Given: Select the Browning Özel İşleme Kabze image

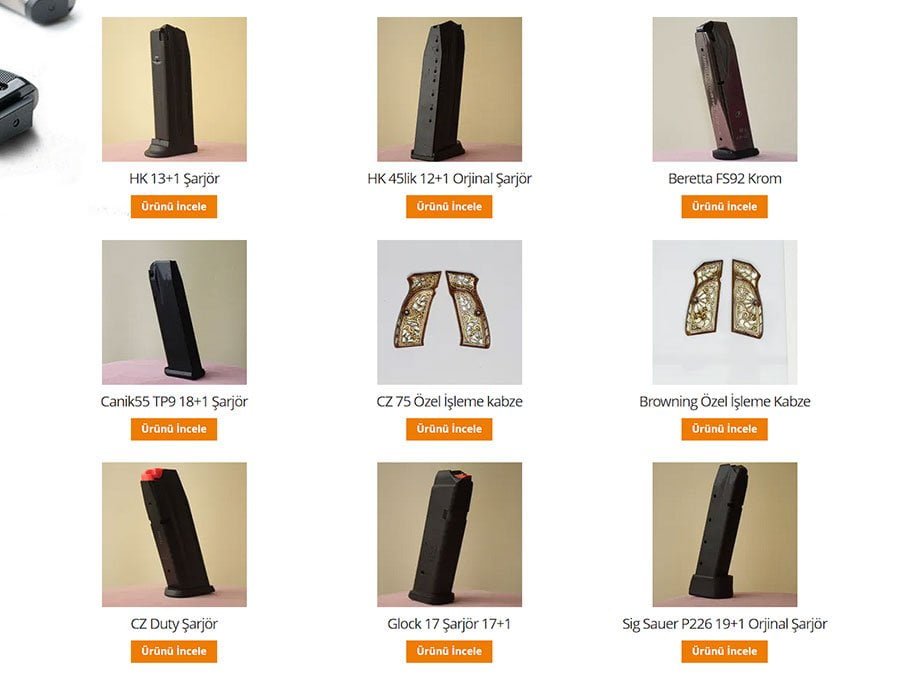Looking at the screenshot, I should click(x=725, y=312).
